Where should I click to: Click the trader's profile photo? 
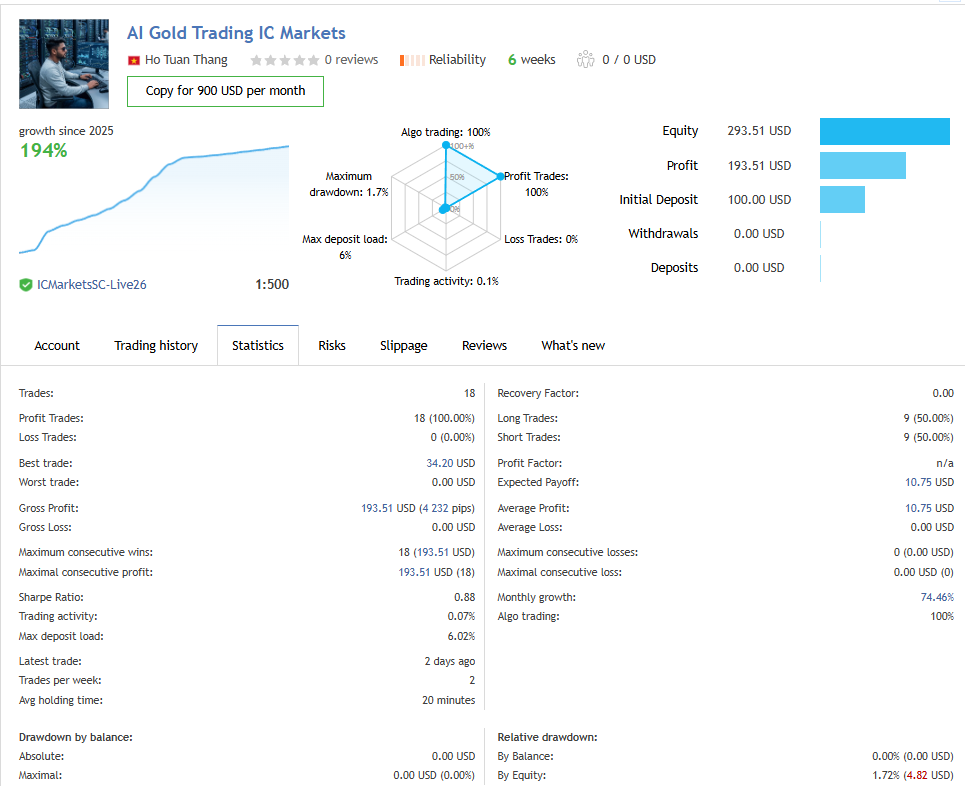tap(64, 63)
